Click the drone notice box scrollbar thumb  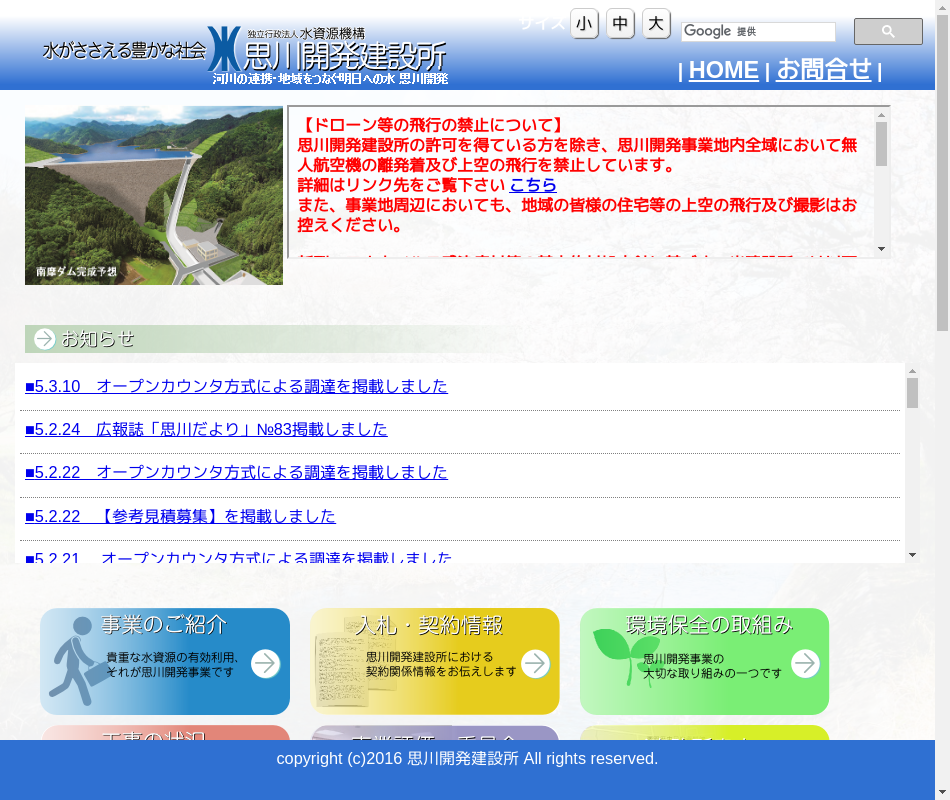pyautogui.click(x=882, y=144)
